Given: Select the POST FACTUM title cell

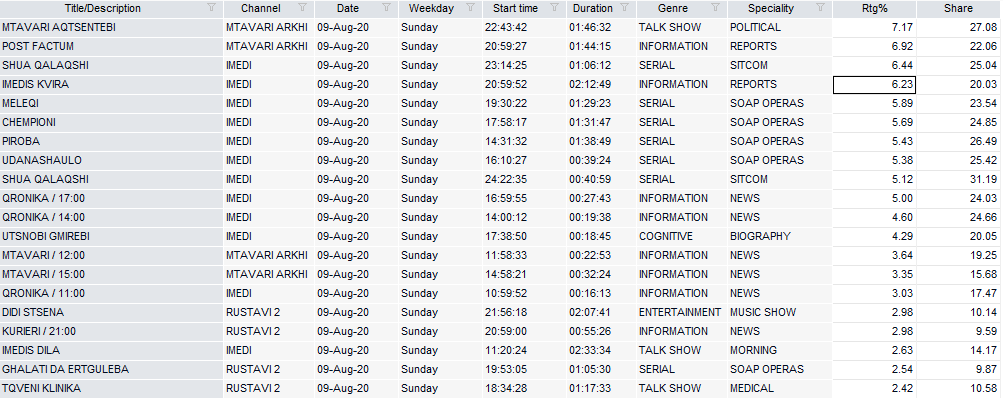Looking at the screenshot, I should [111, 46].
